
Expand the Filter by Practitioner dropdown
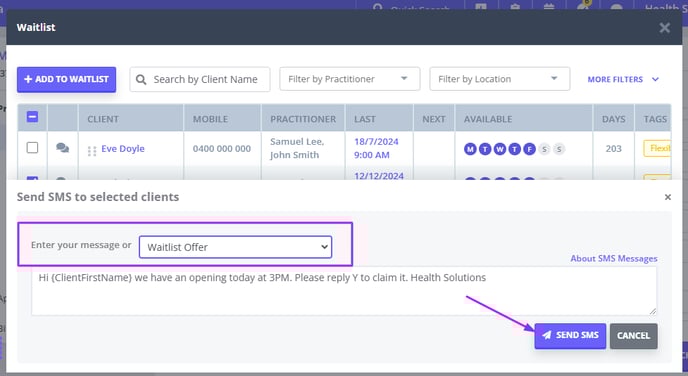pyautogui.click(x=350, y=79)
